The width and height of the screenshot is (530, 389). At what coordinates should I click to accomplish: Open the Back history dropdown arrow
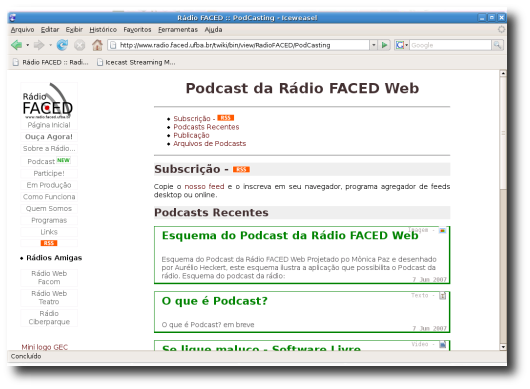click(x=28, y=45)
